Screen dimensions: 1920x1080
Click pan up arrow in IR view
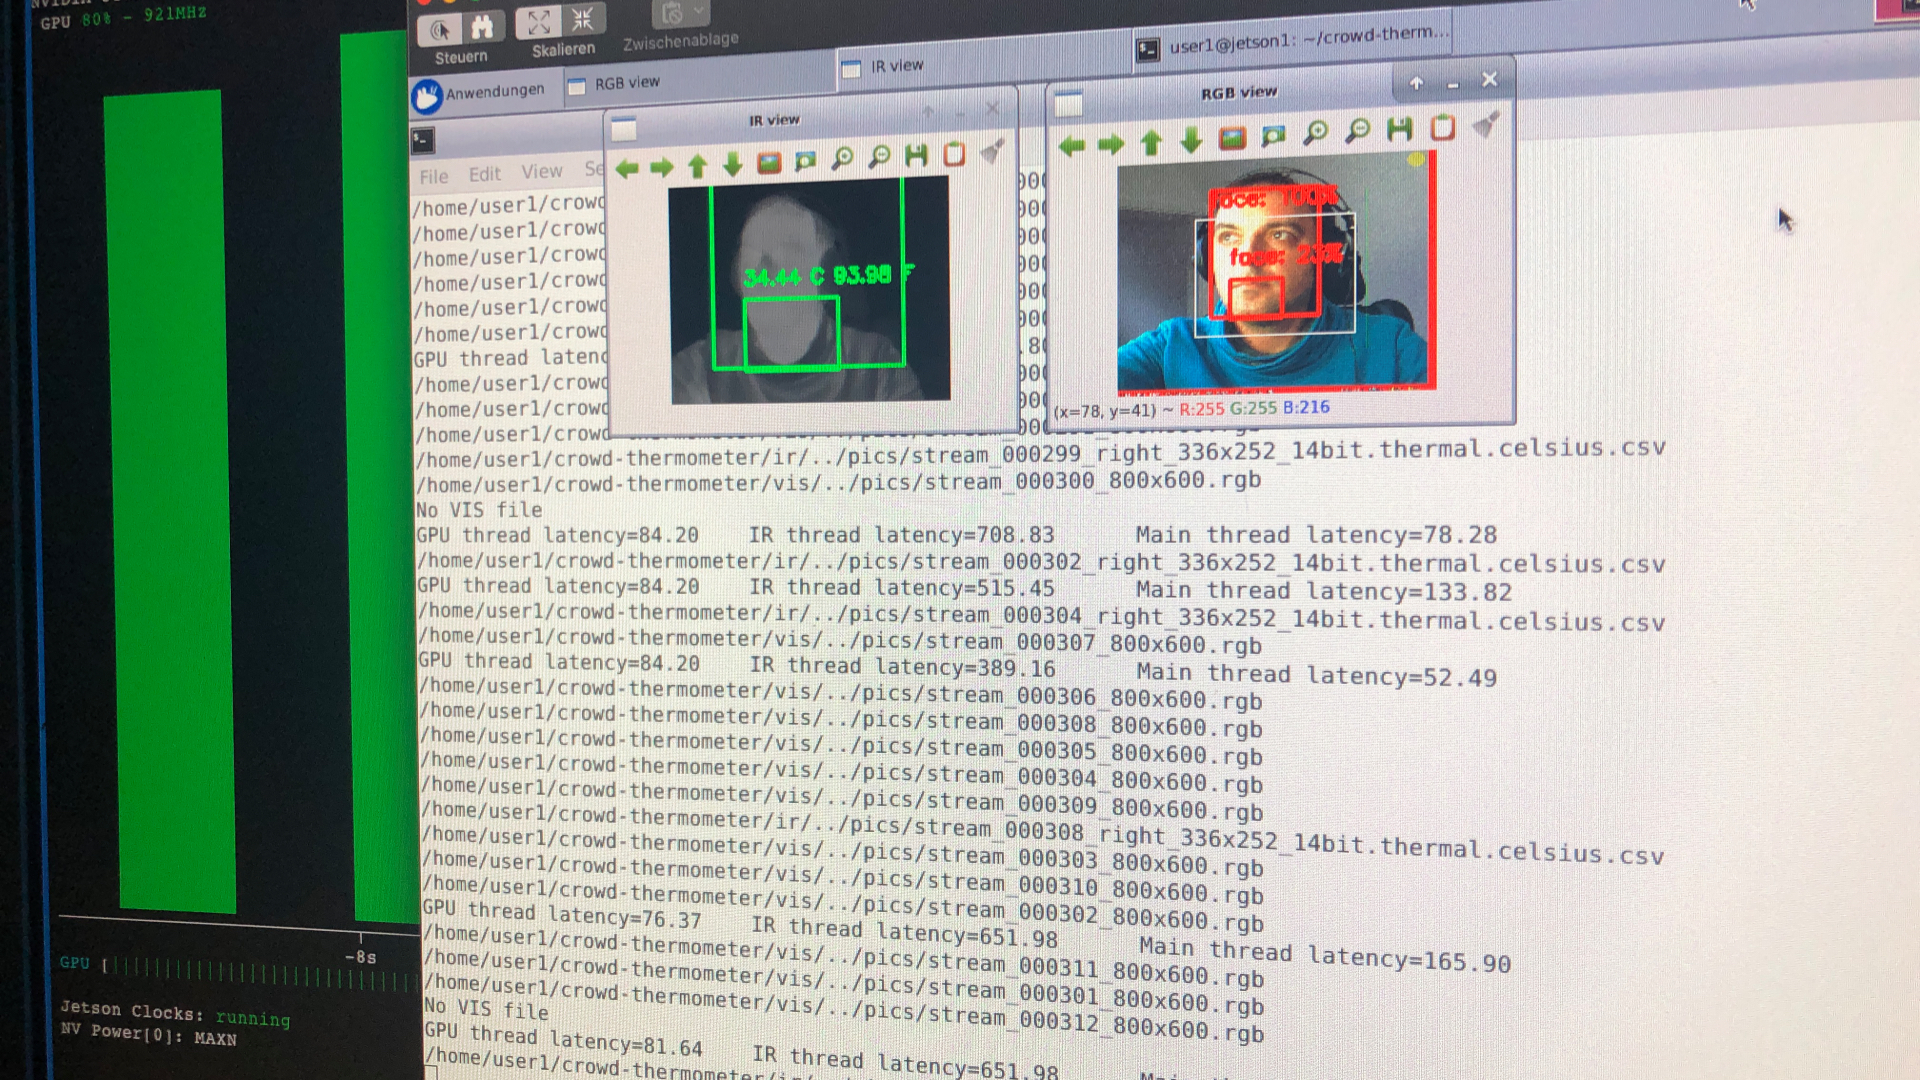[698, 166]
